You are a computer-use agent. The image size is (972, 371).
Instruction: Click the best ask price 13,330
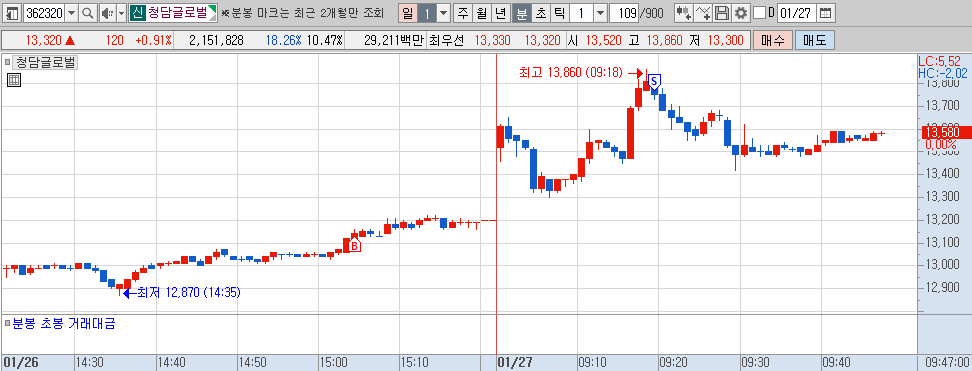[493, 41]
